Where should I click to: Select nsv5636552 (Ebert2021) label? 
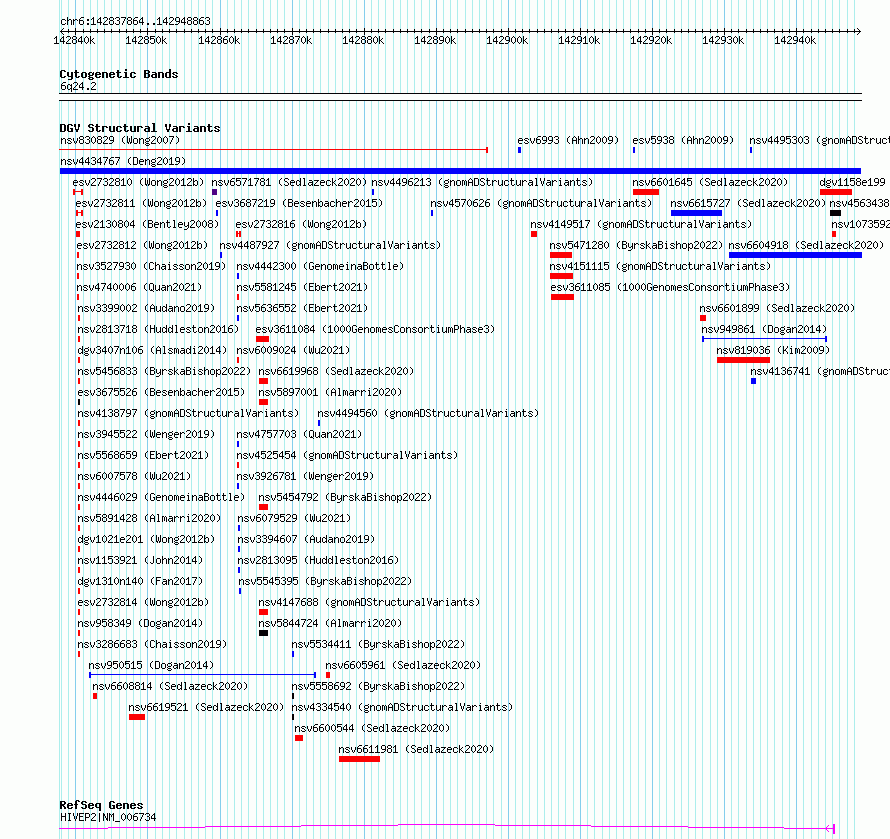tap(301, 308)
